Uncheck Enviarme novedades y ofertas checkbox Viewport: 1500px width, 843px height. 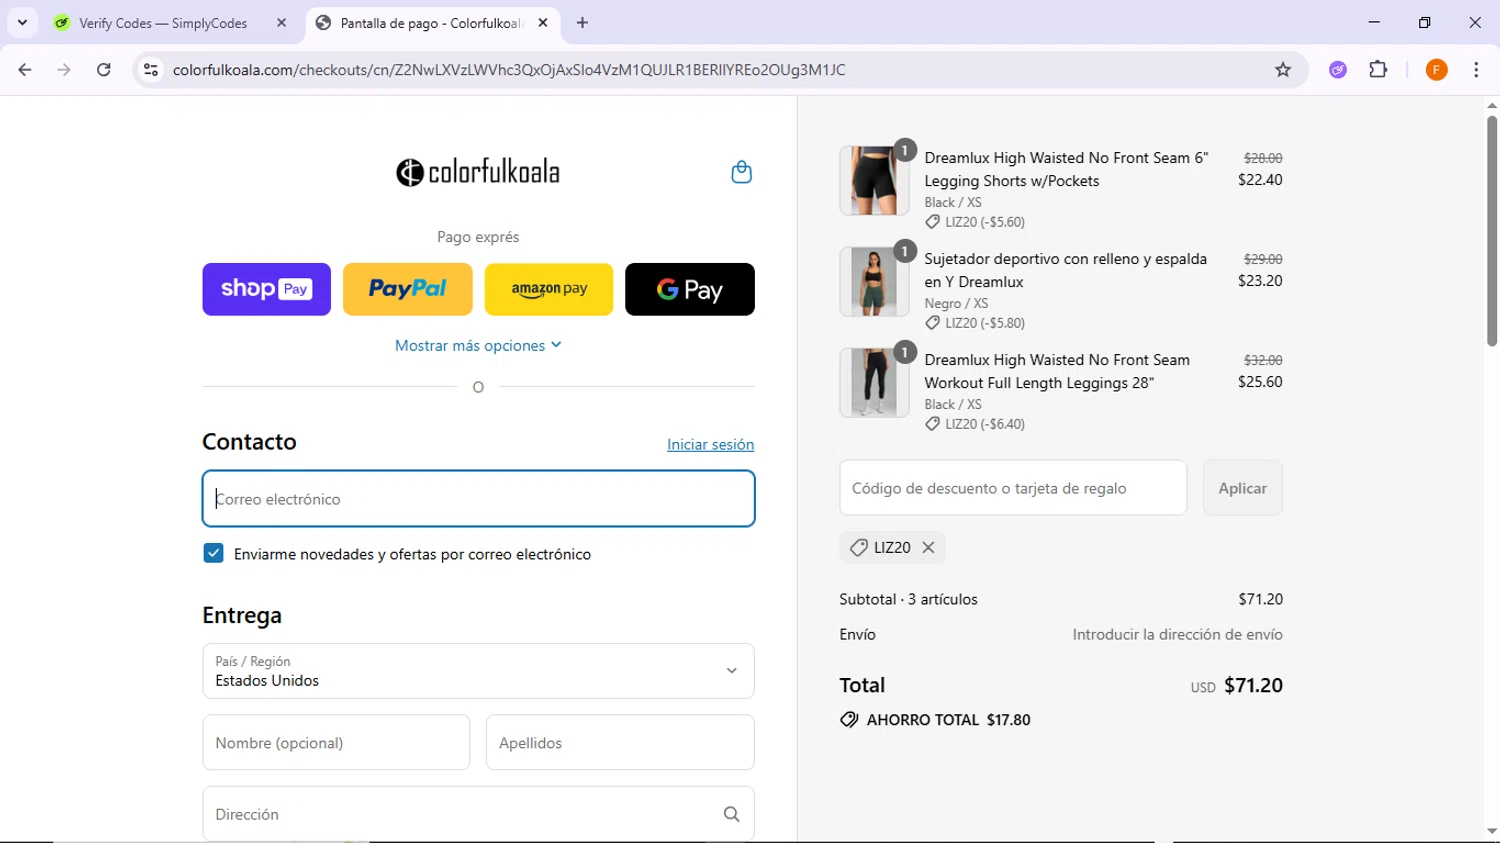pos(213,553)
